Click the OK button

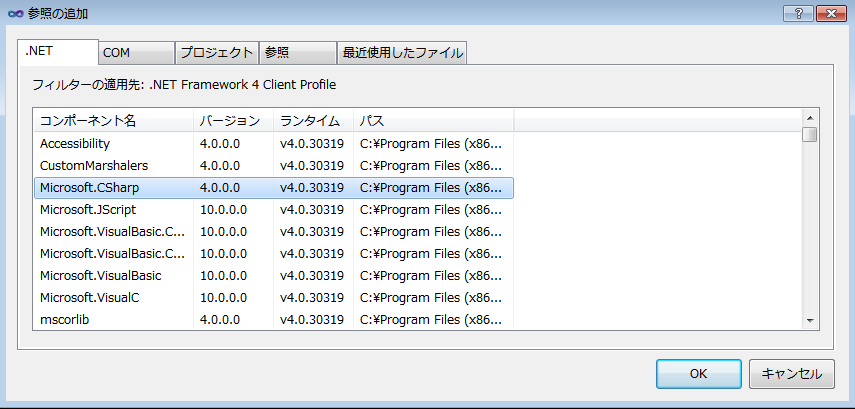coord(699,374)
